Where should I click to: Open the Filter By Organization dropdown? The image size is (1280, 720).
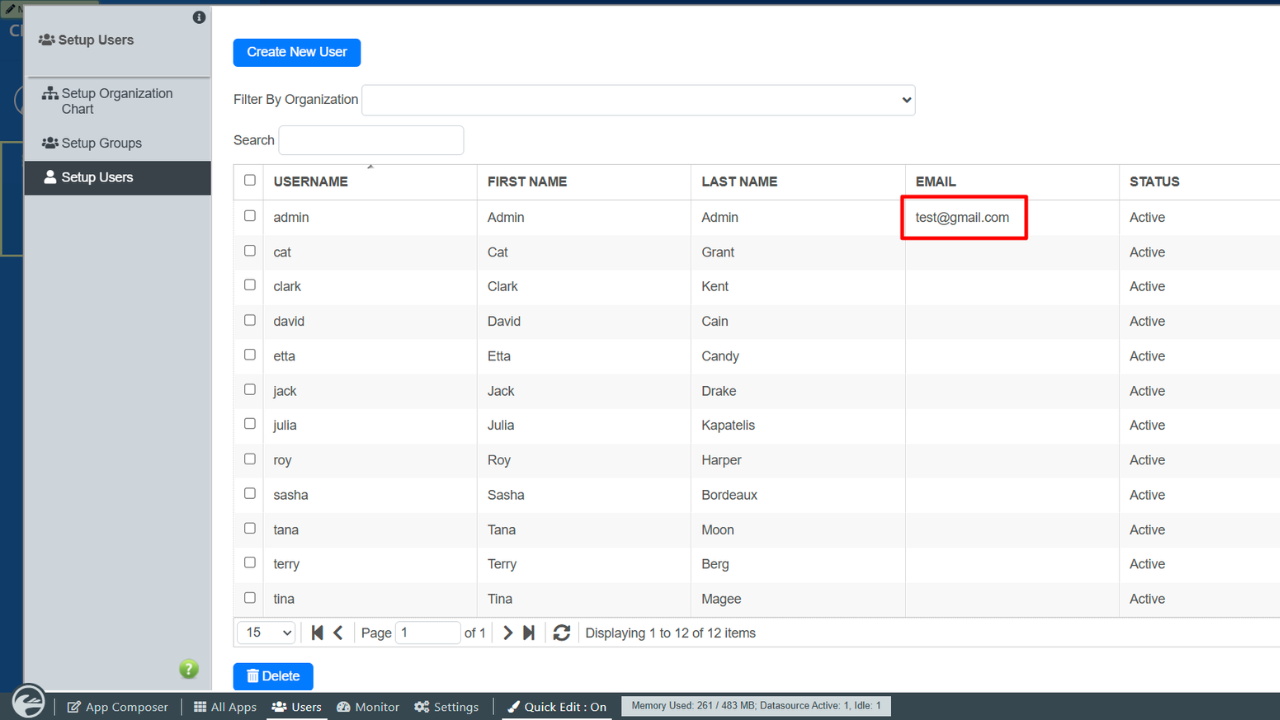coord(638,100)
